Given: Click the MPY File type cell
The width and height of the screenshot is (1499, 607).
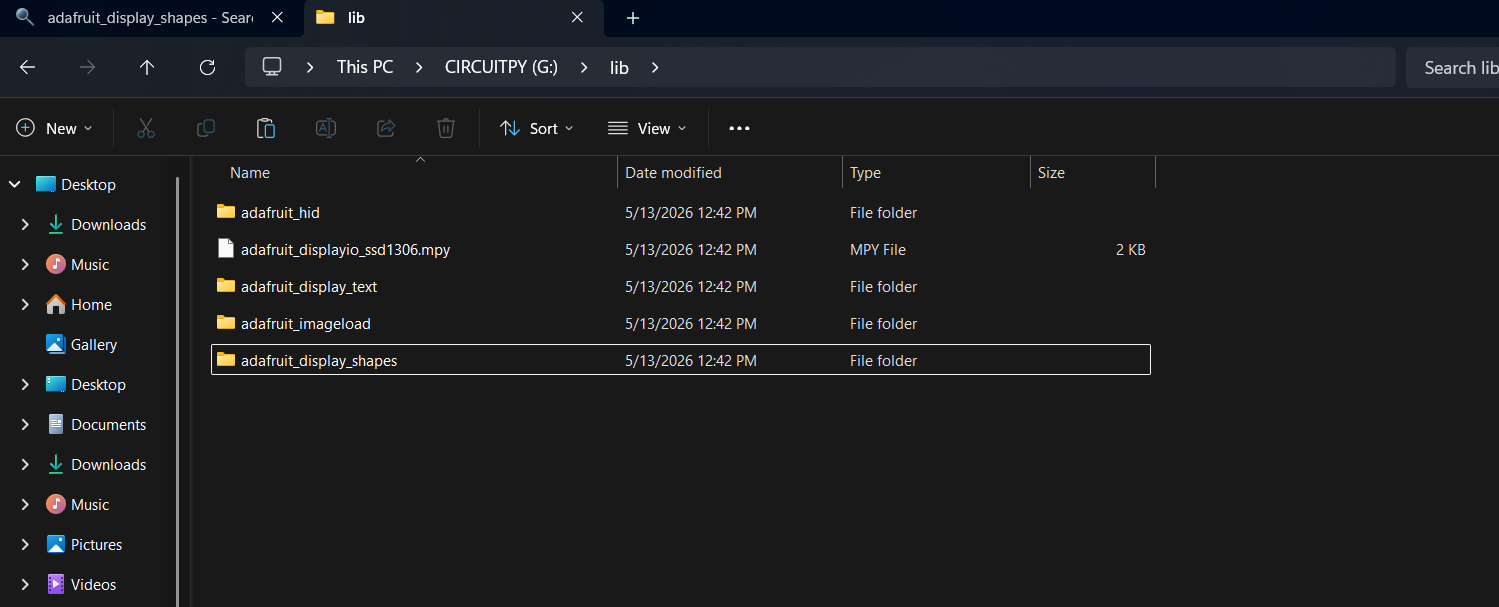Looking at the screenshot, I should click(x=878, y=249).
